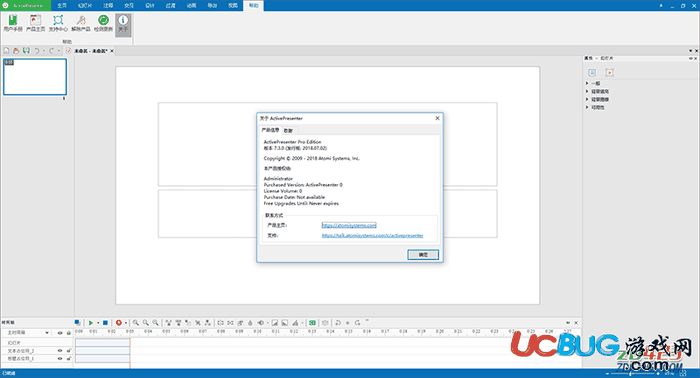Screen dimensions: 700x378
Task: Click the green Check for Updates icon
Action: click(x=103, y=23)
